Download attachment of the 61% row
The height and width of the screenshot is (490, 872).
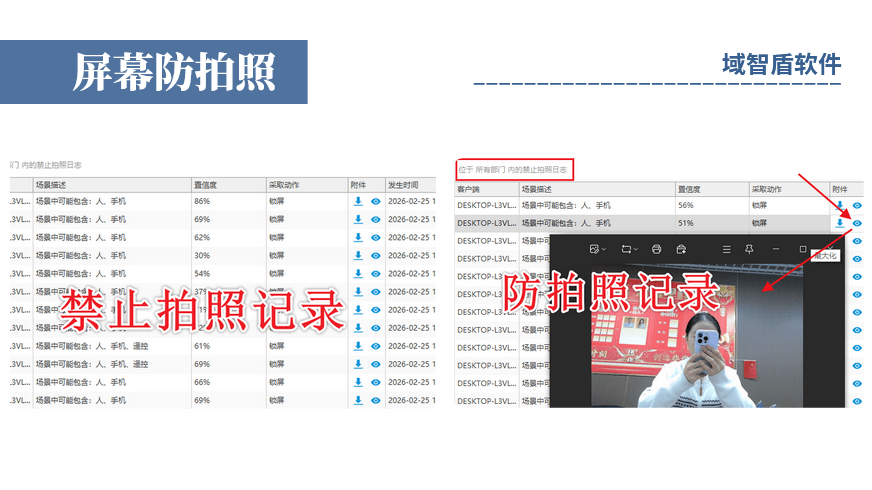[x=358, y=346]
